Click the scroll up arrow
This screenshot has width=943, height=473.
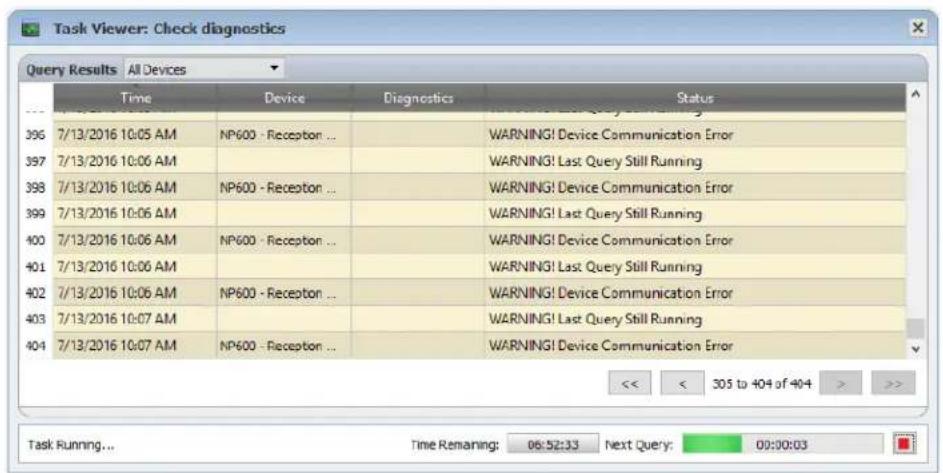pos(915,94)
